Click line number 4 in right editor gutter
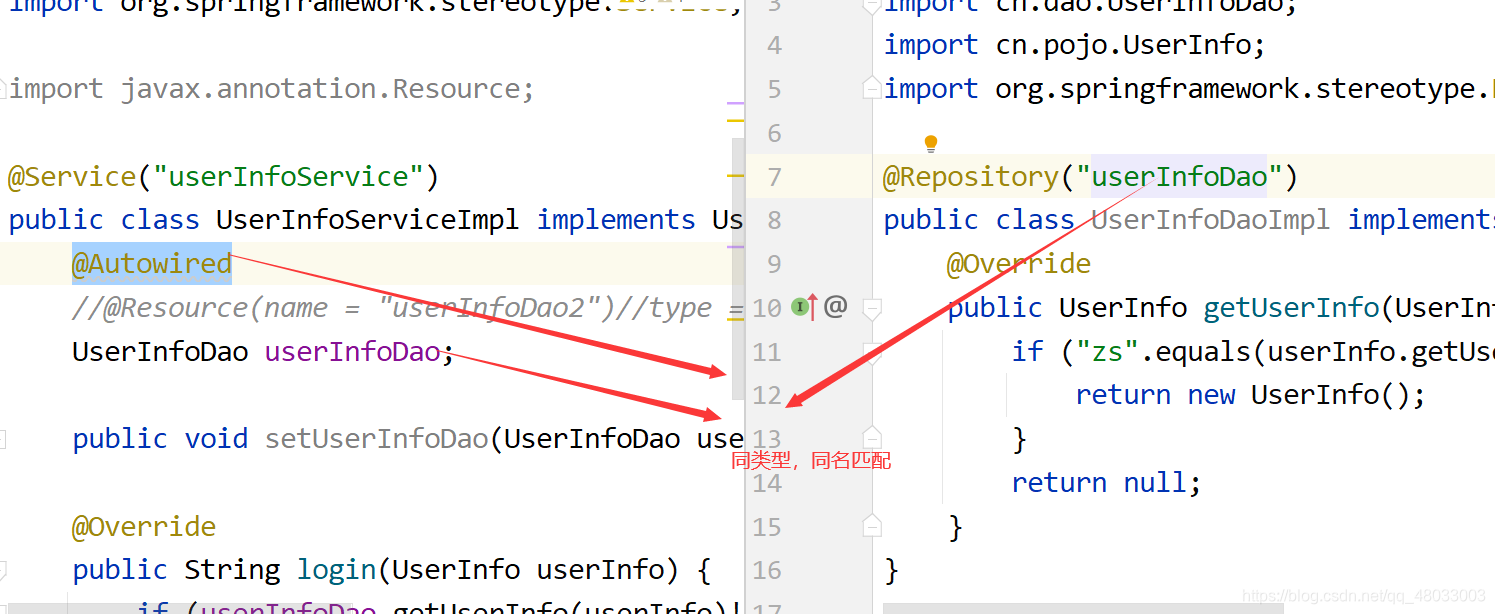The width and height of the screenshot is (1495, 614). (x=774, y=45)
